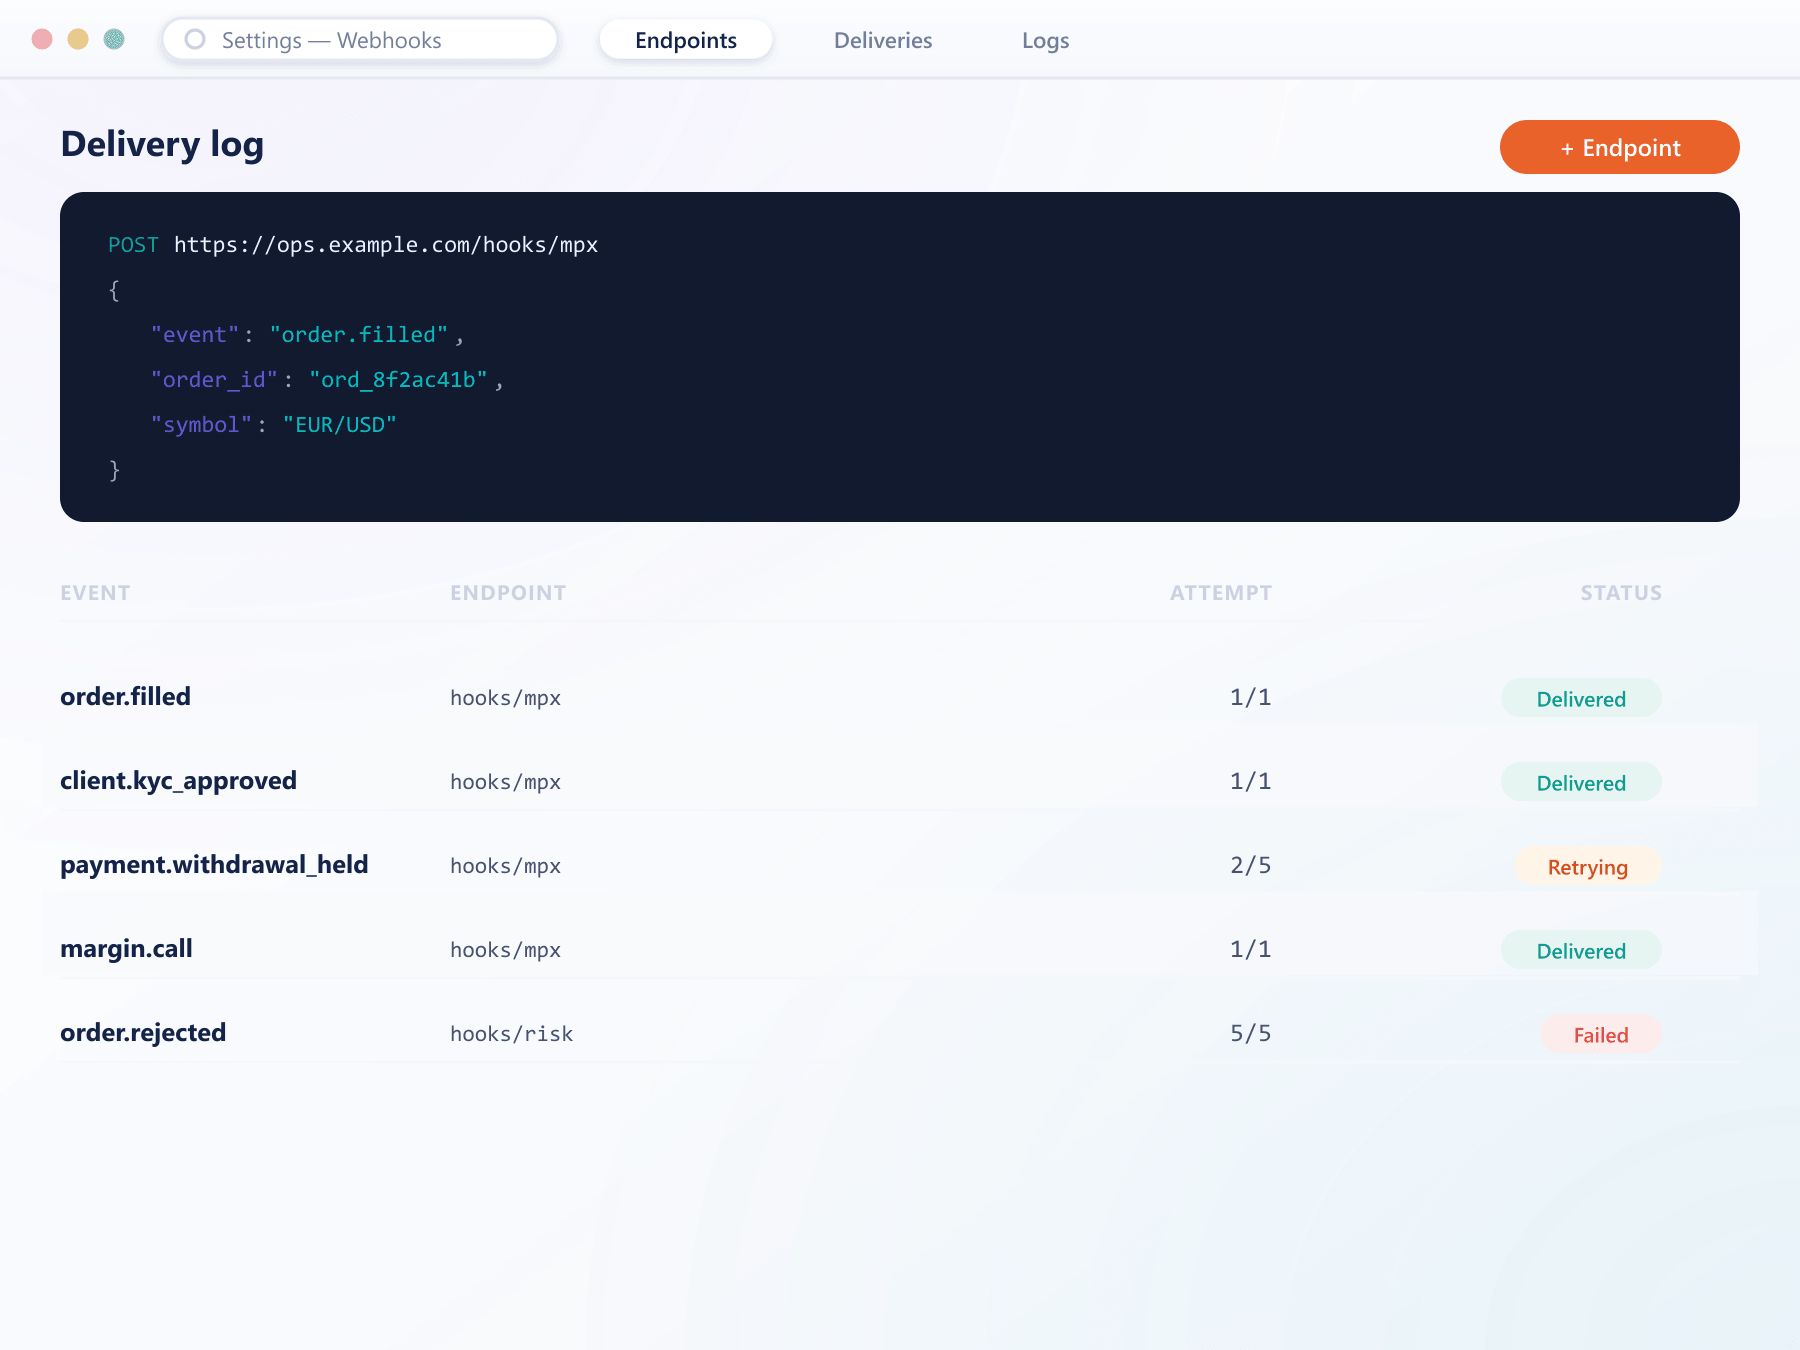Screen dimensions: 1800x1350
Task: Click the POST request URL line
Action: point(353,245)
